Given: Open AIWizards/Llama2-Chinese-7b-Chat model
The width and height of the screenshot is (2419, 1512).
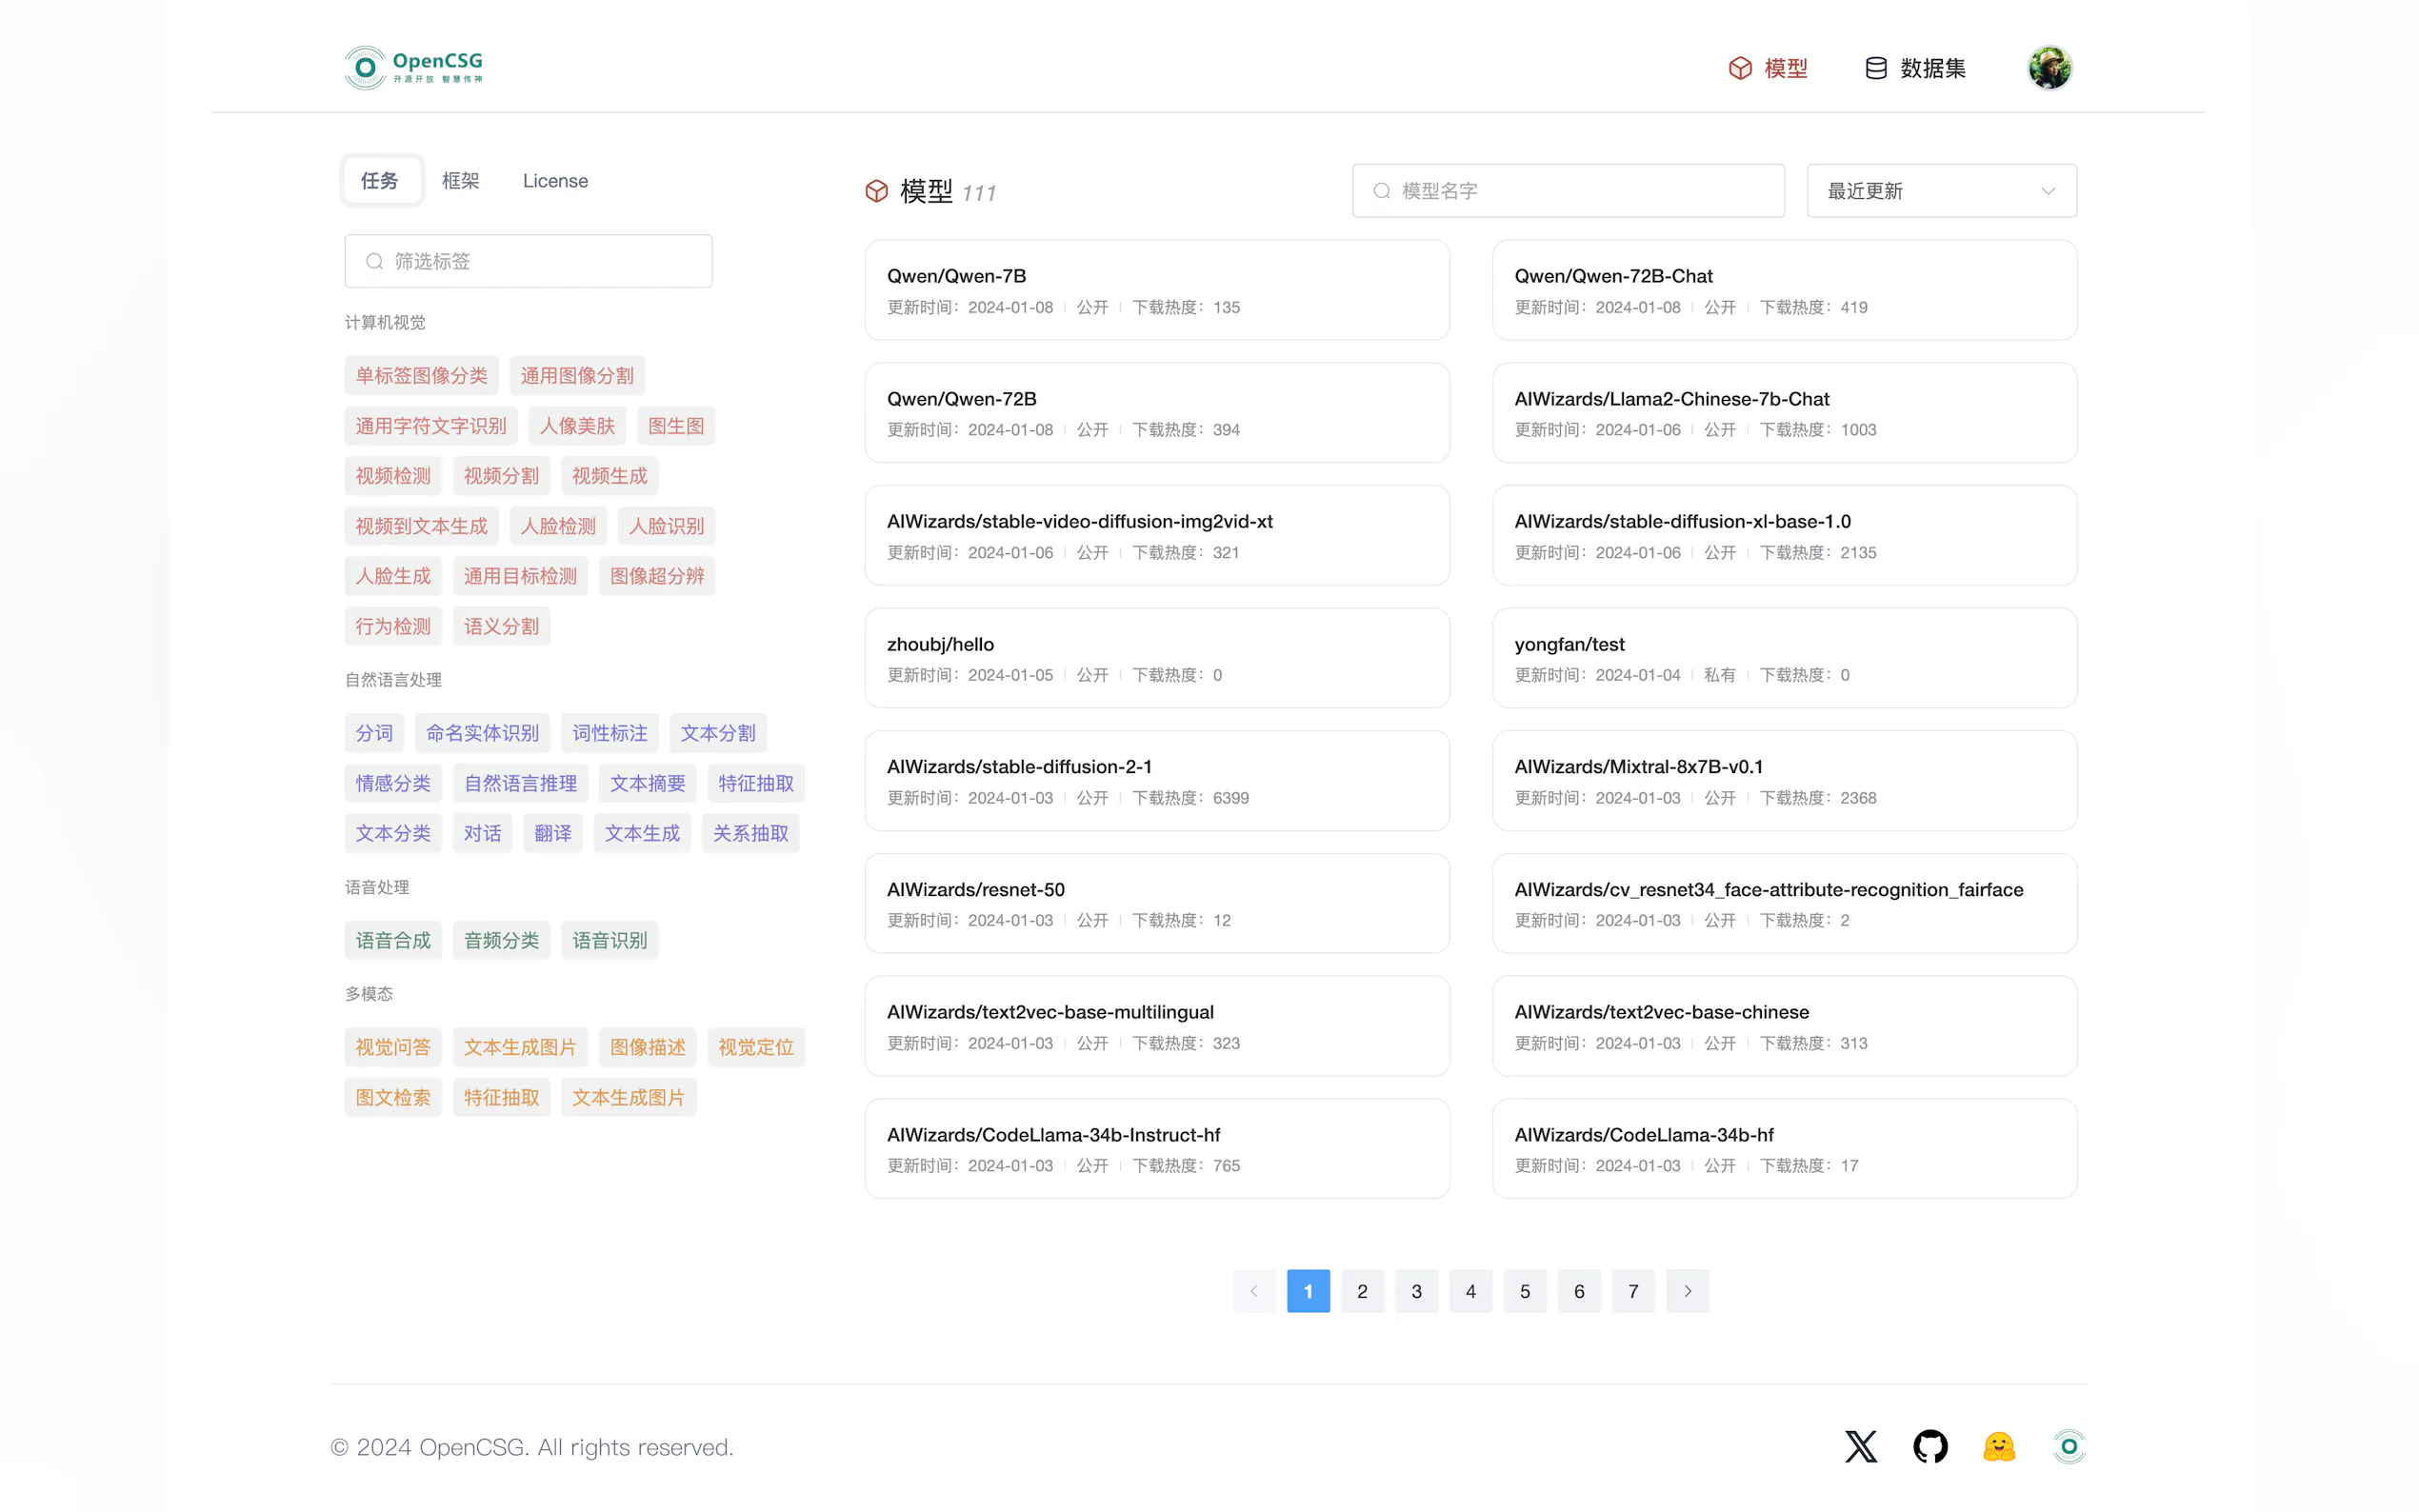Looking at the screenshot, I should tap(1784, 413).
